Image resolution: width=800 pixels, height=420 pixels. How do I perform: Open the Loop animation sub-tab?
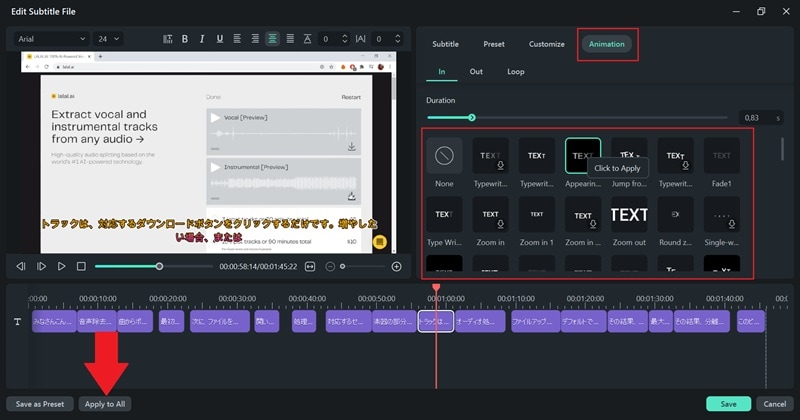click(x=516, y=71)
